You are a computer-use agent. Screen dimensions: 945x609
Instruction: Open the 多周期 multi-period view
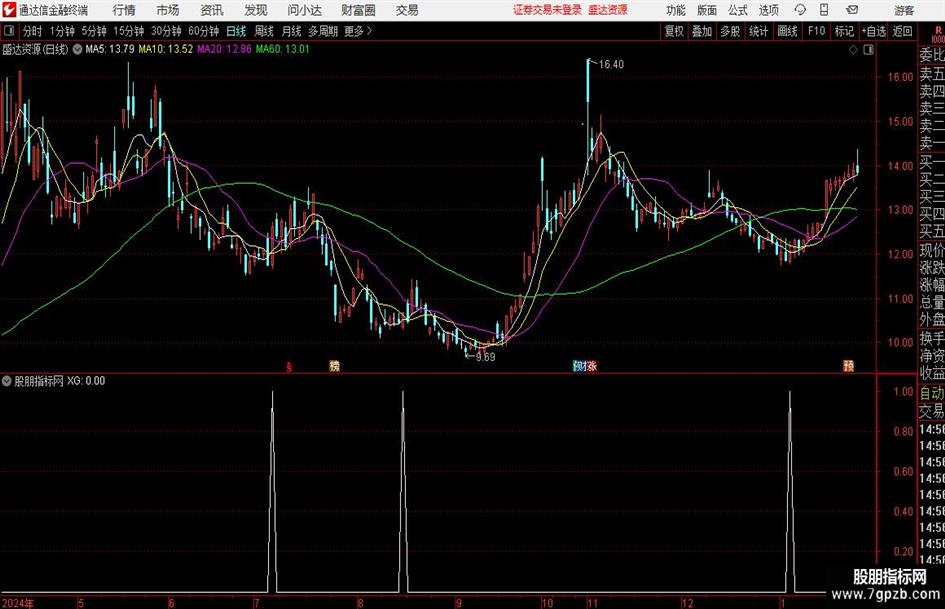pos(323,31)
